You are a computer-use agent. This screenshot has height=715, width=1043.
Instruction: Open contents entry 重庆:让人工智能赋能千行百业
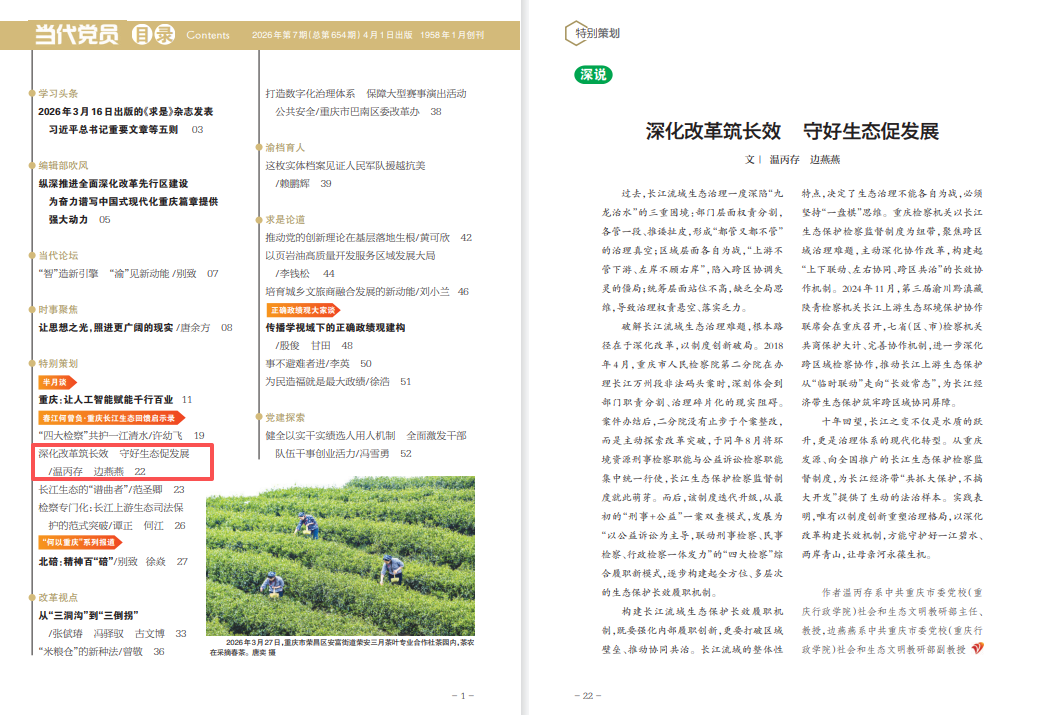(105, 399)
